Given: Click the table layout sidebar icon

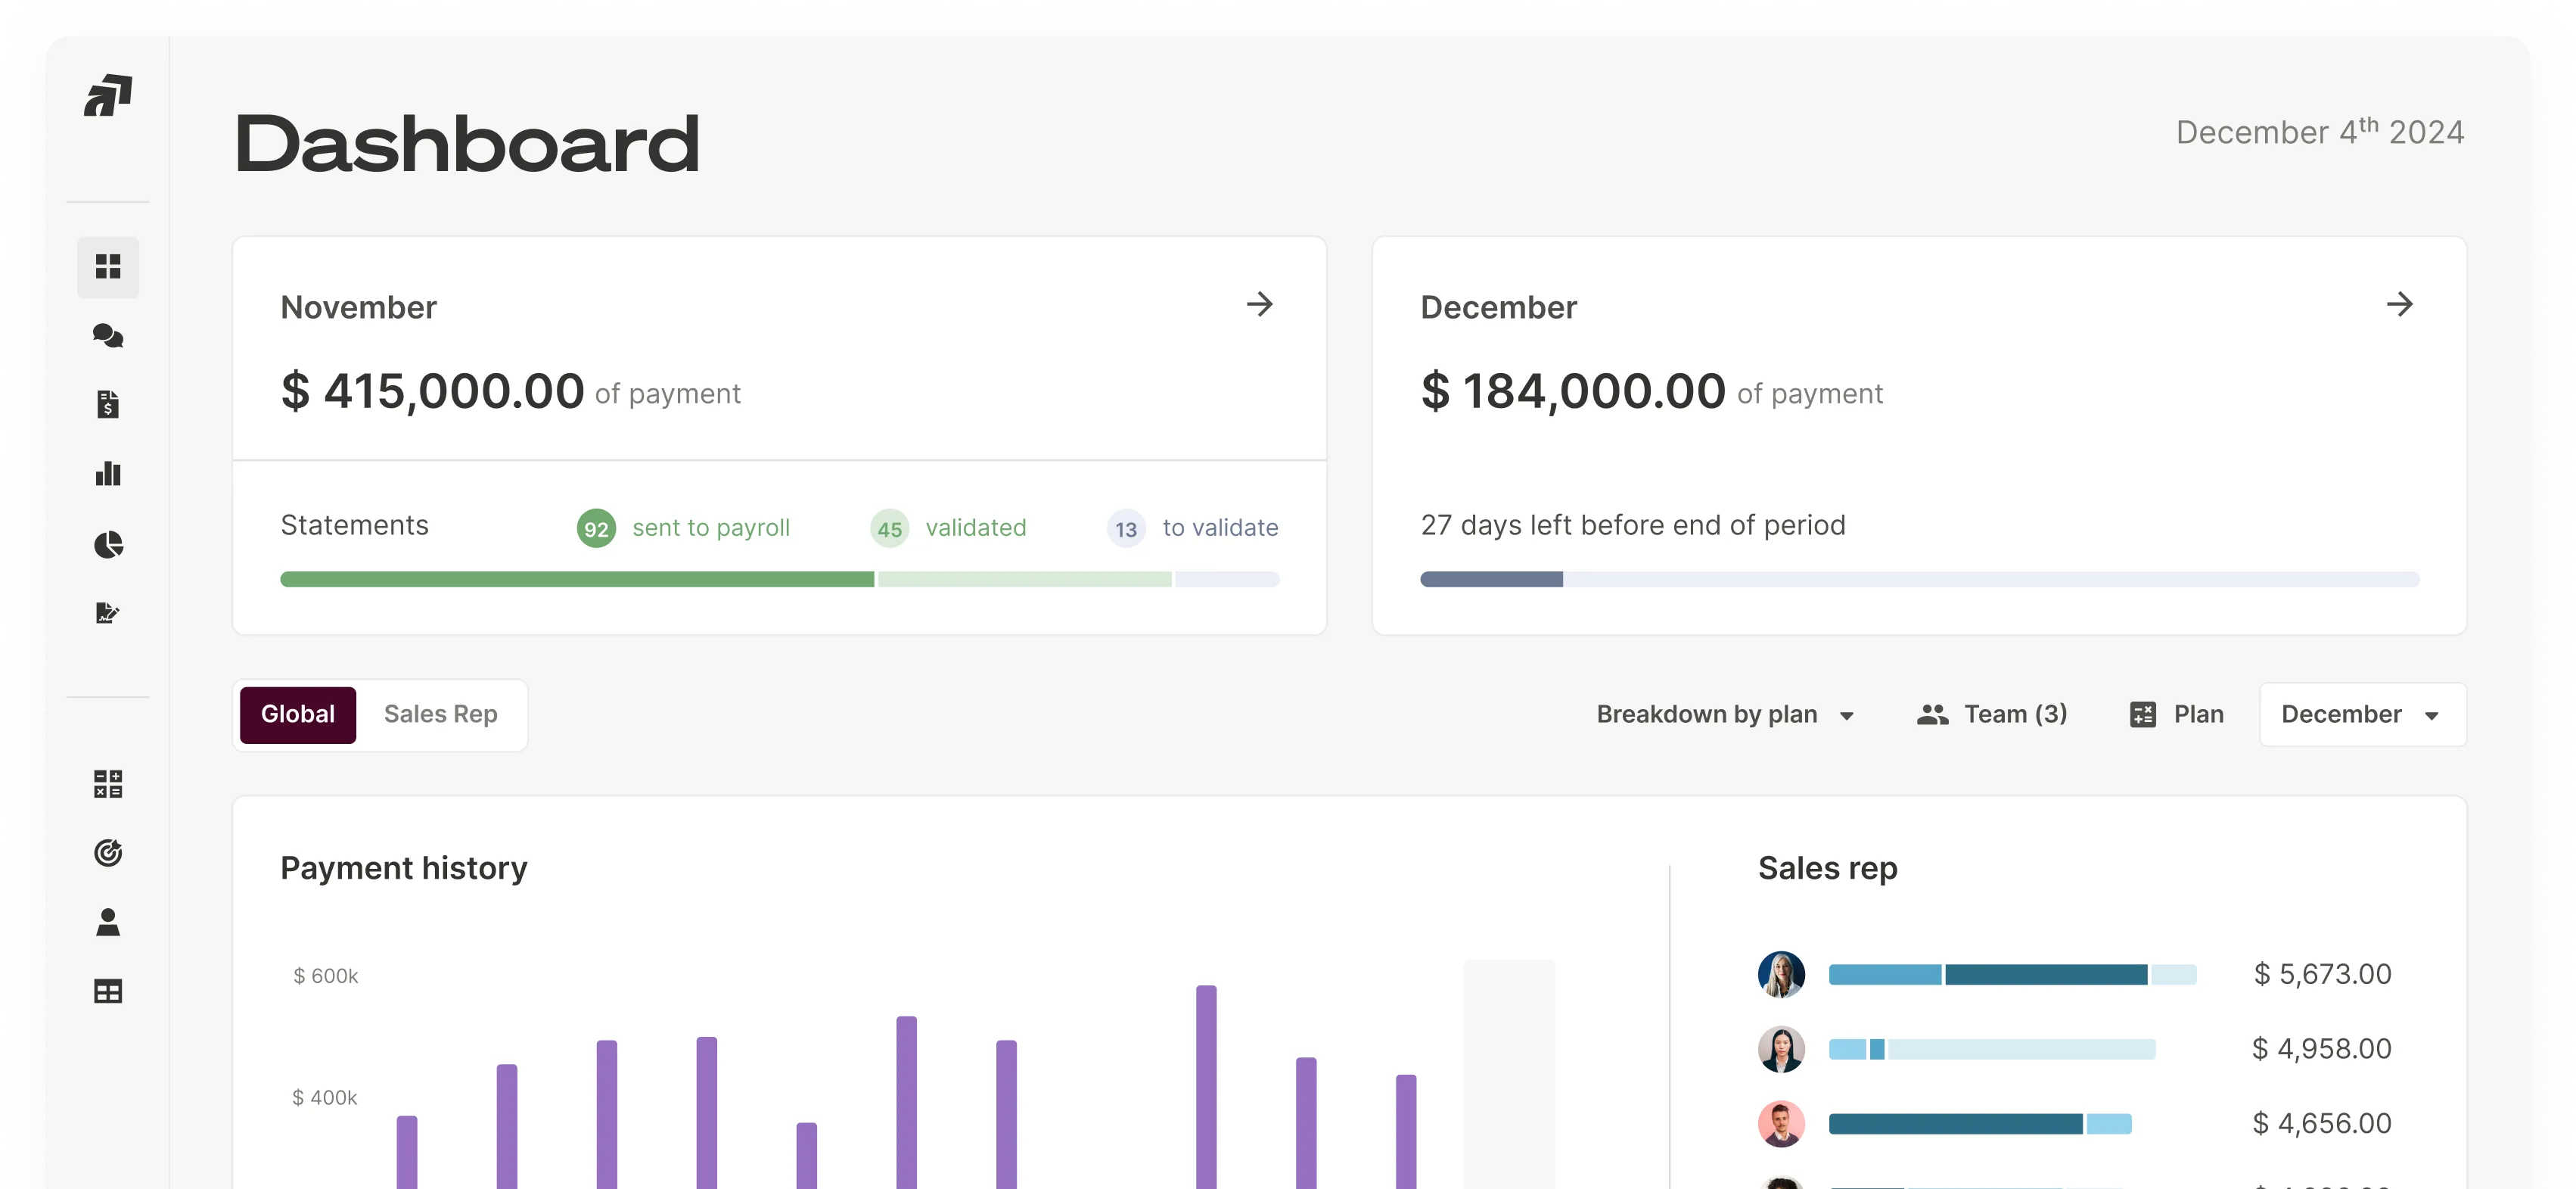Looking at the screenshot, I should (108, 991).
